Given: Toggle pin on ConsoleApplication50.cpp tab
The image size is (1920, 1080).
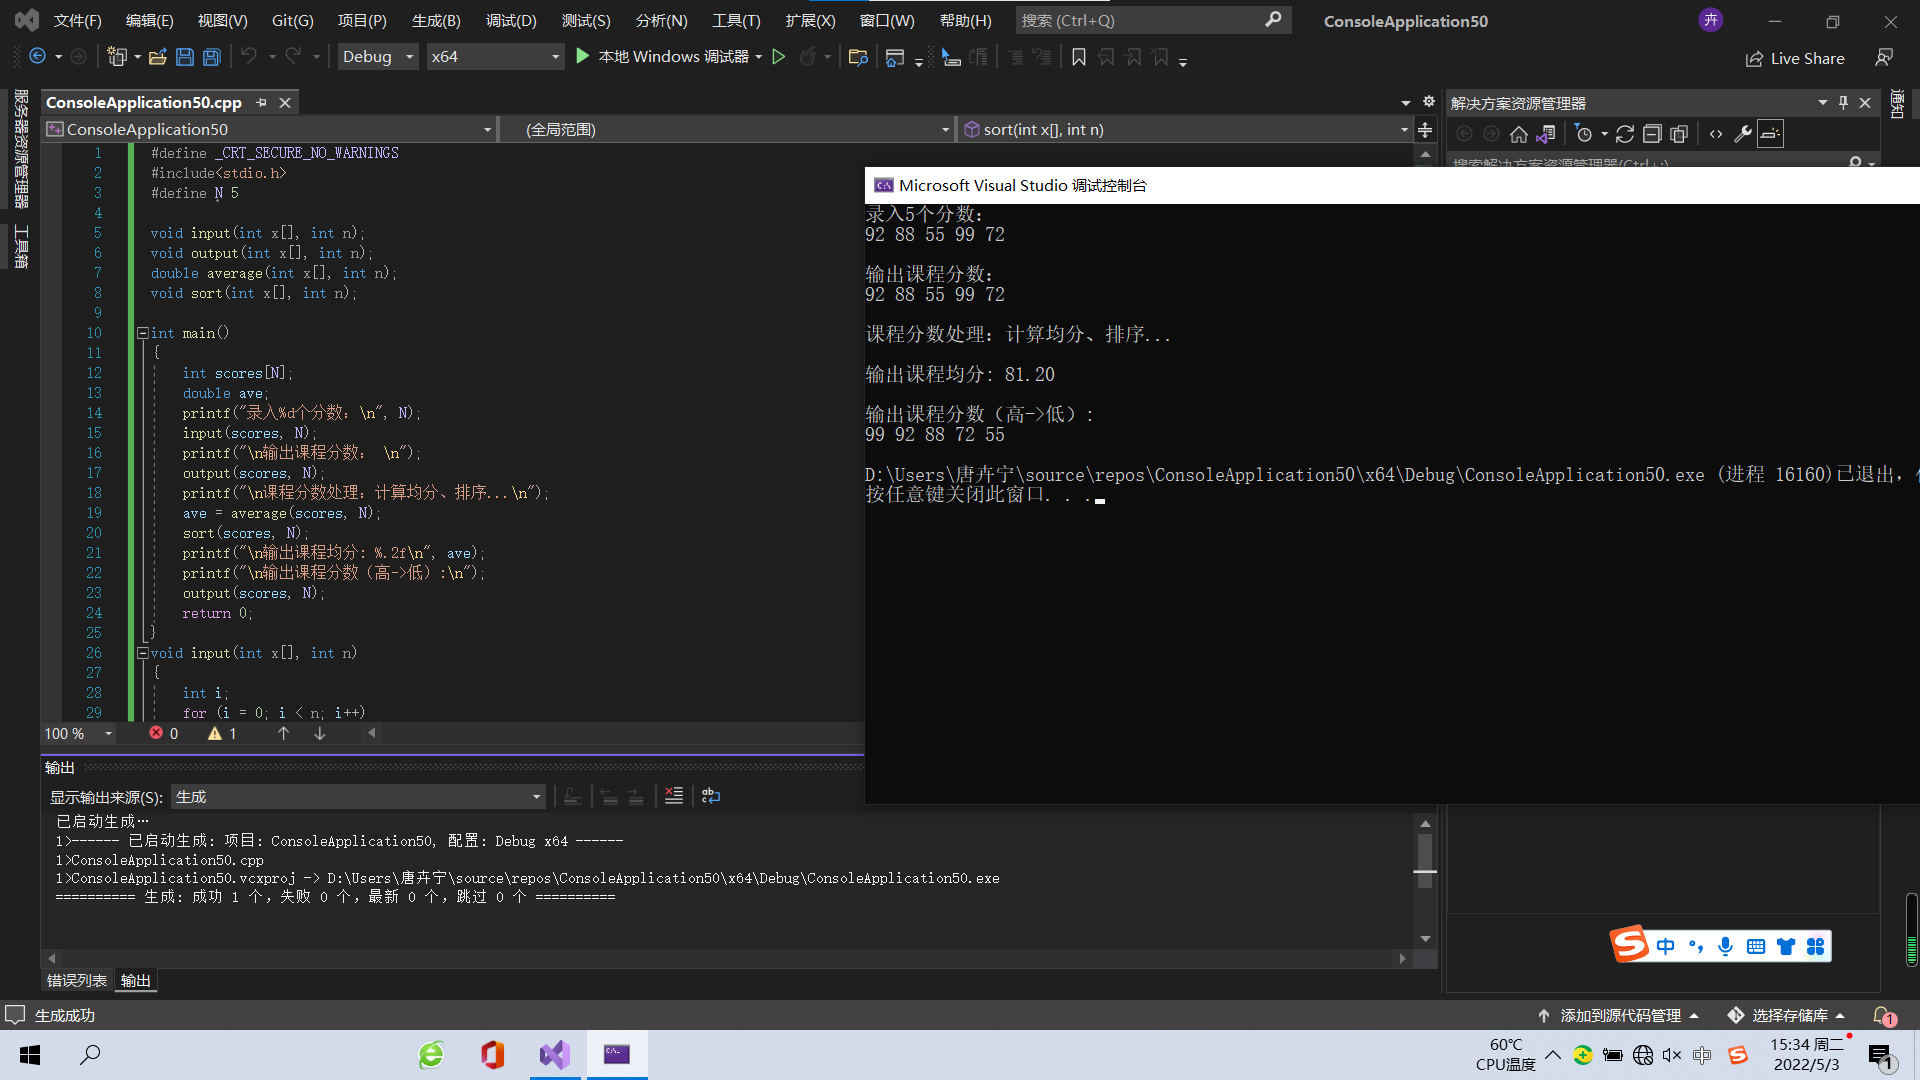Looking at the screenshot, I should tap(262, 102).
